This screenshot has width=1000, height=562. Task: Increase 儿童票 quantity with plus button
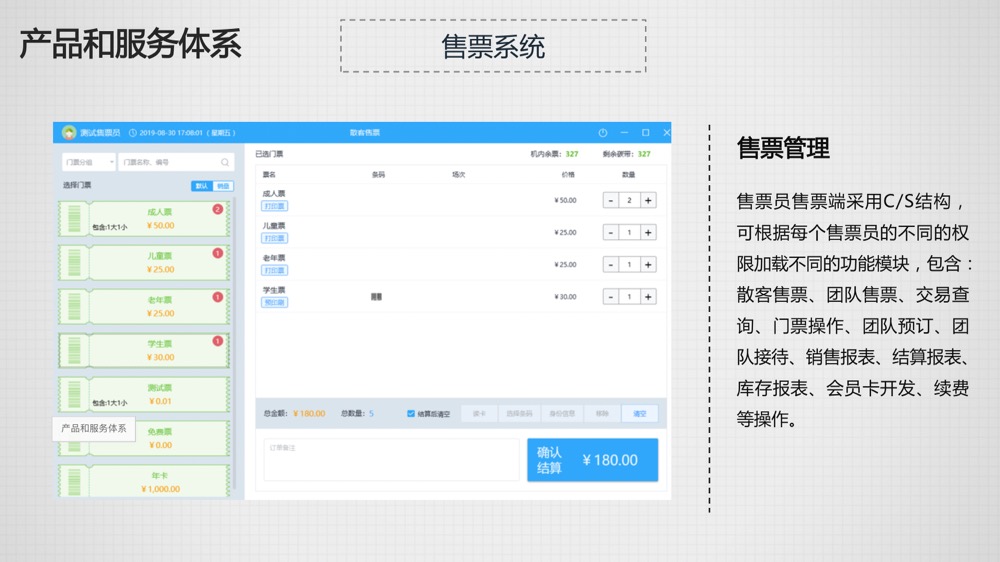coord(648,232)
